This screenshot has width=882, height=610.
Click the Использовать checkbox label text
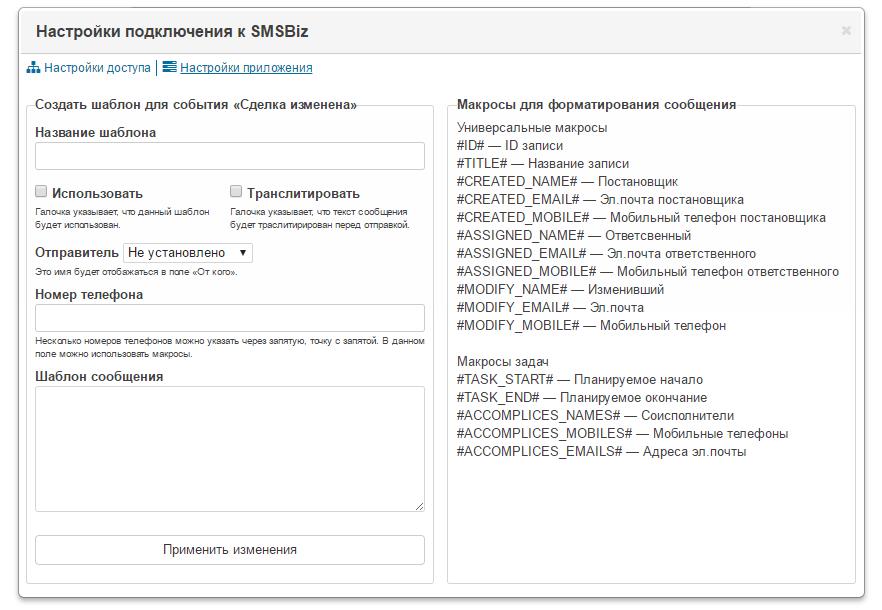click(x=97, y=193)
